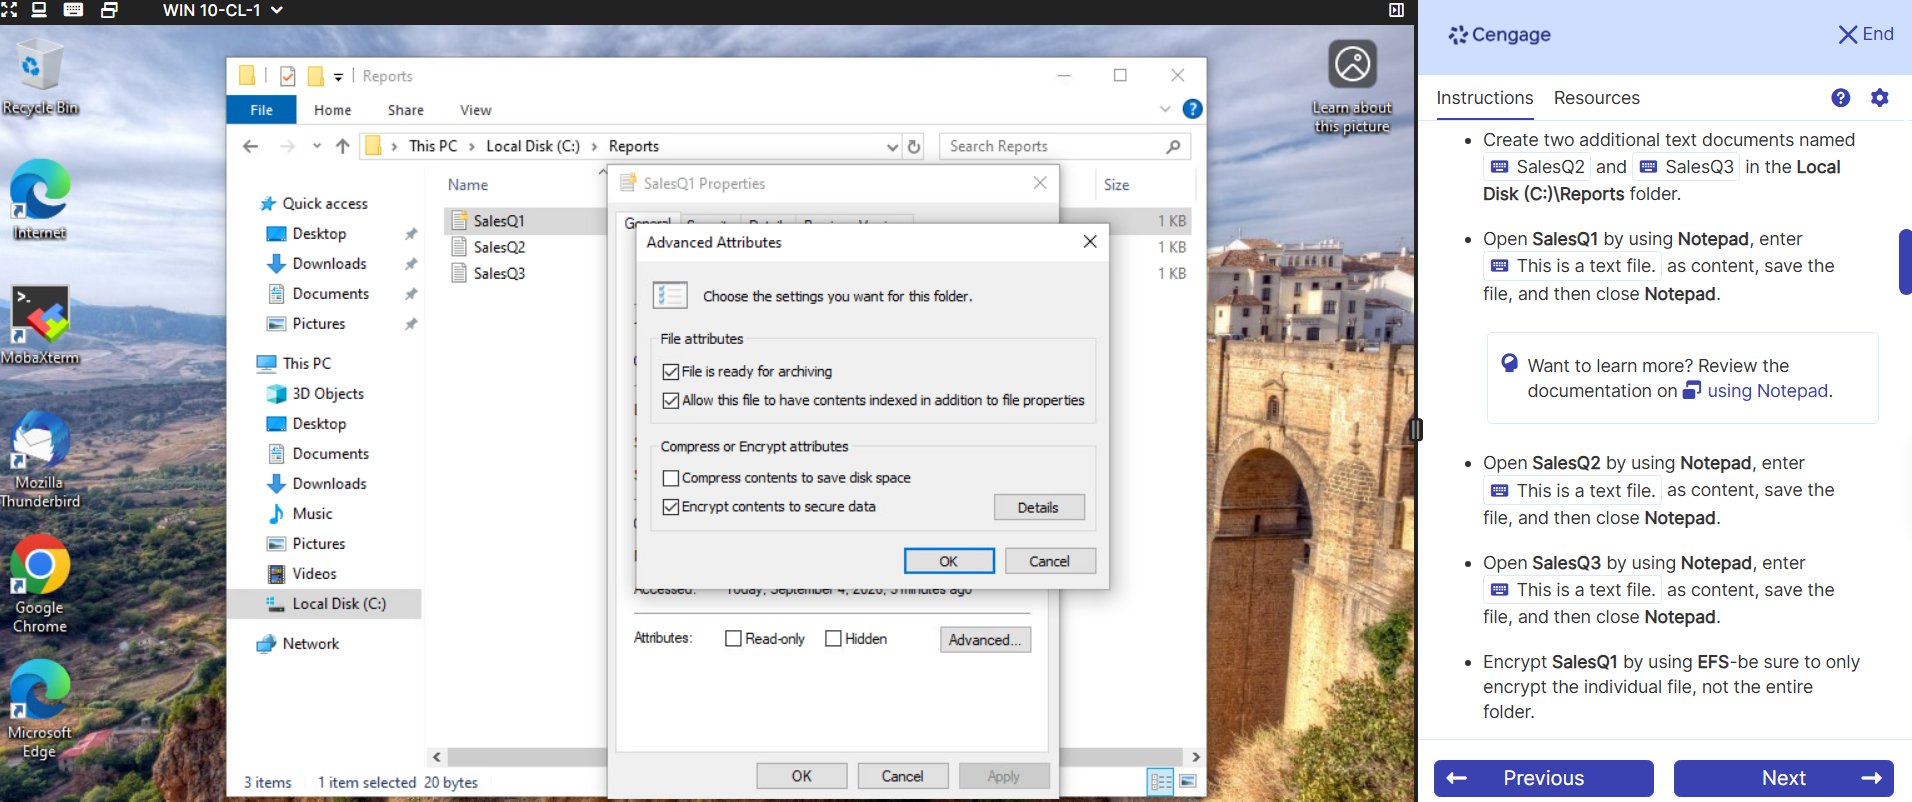This screenshot has width=1912, height=802.
Task: Launch Google Chrome from the desktop
Action: (40, 585)
